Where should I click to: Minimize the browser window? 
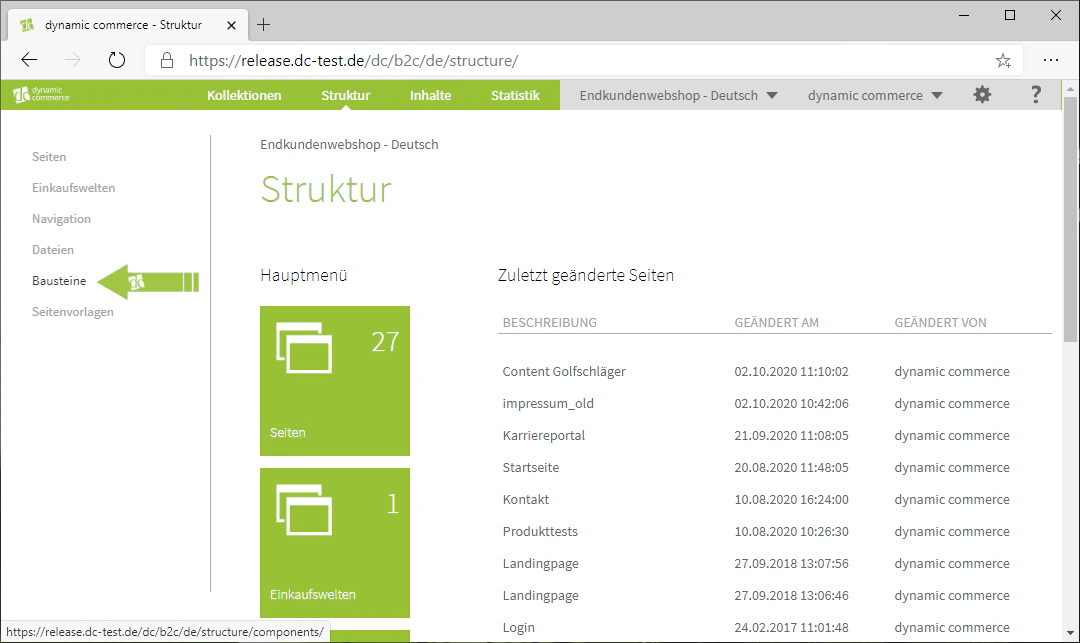(964, 15)
